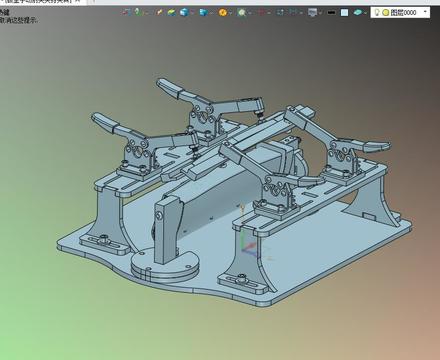
Task: Click the yellow circle layer status indicator
Action: click(x=386, y=13)
